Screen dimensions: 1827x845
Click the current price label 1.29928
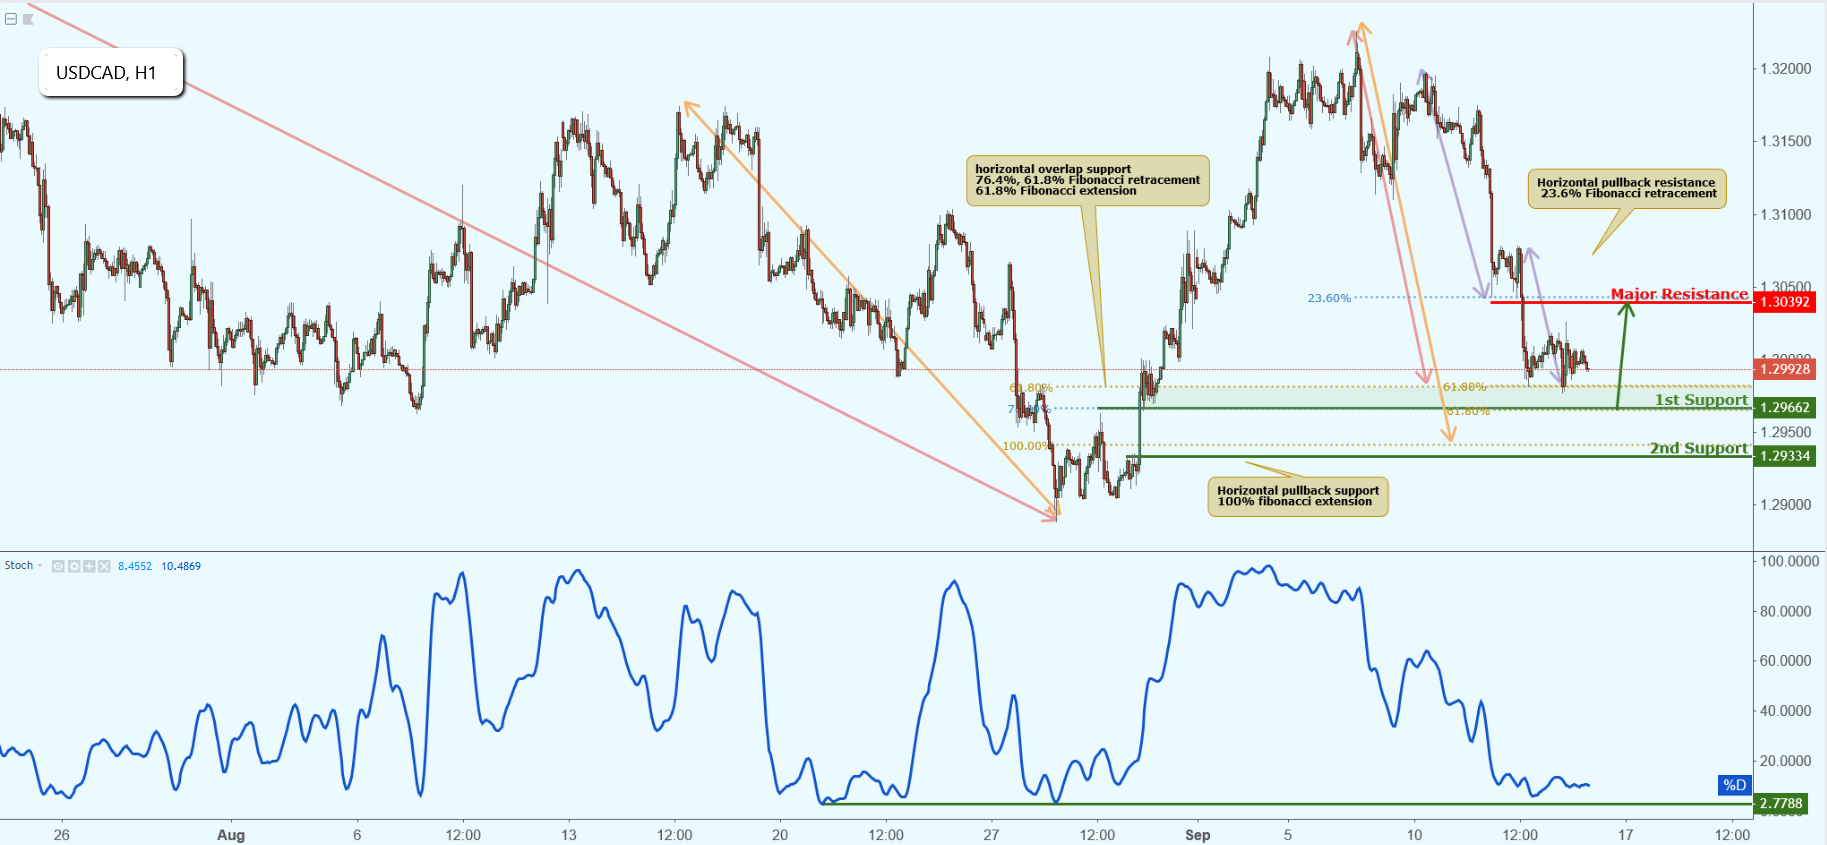[1785, 369]
